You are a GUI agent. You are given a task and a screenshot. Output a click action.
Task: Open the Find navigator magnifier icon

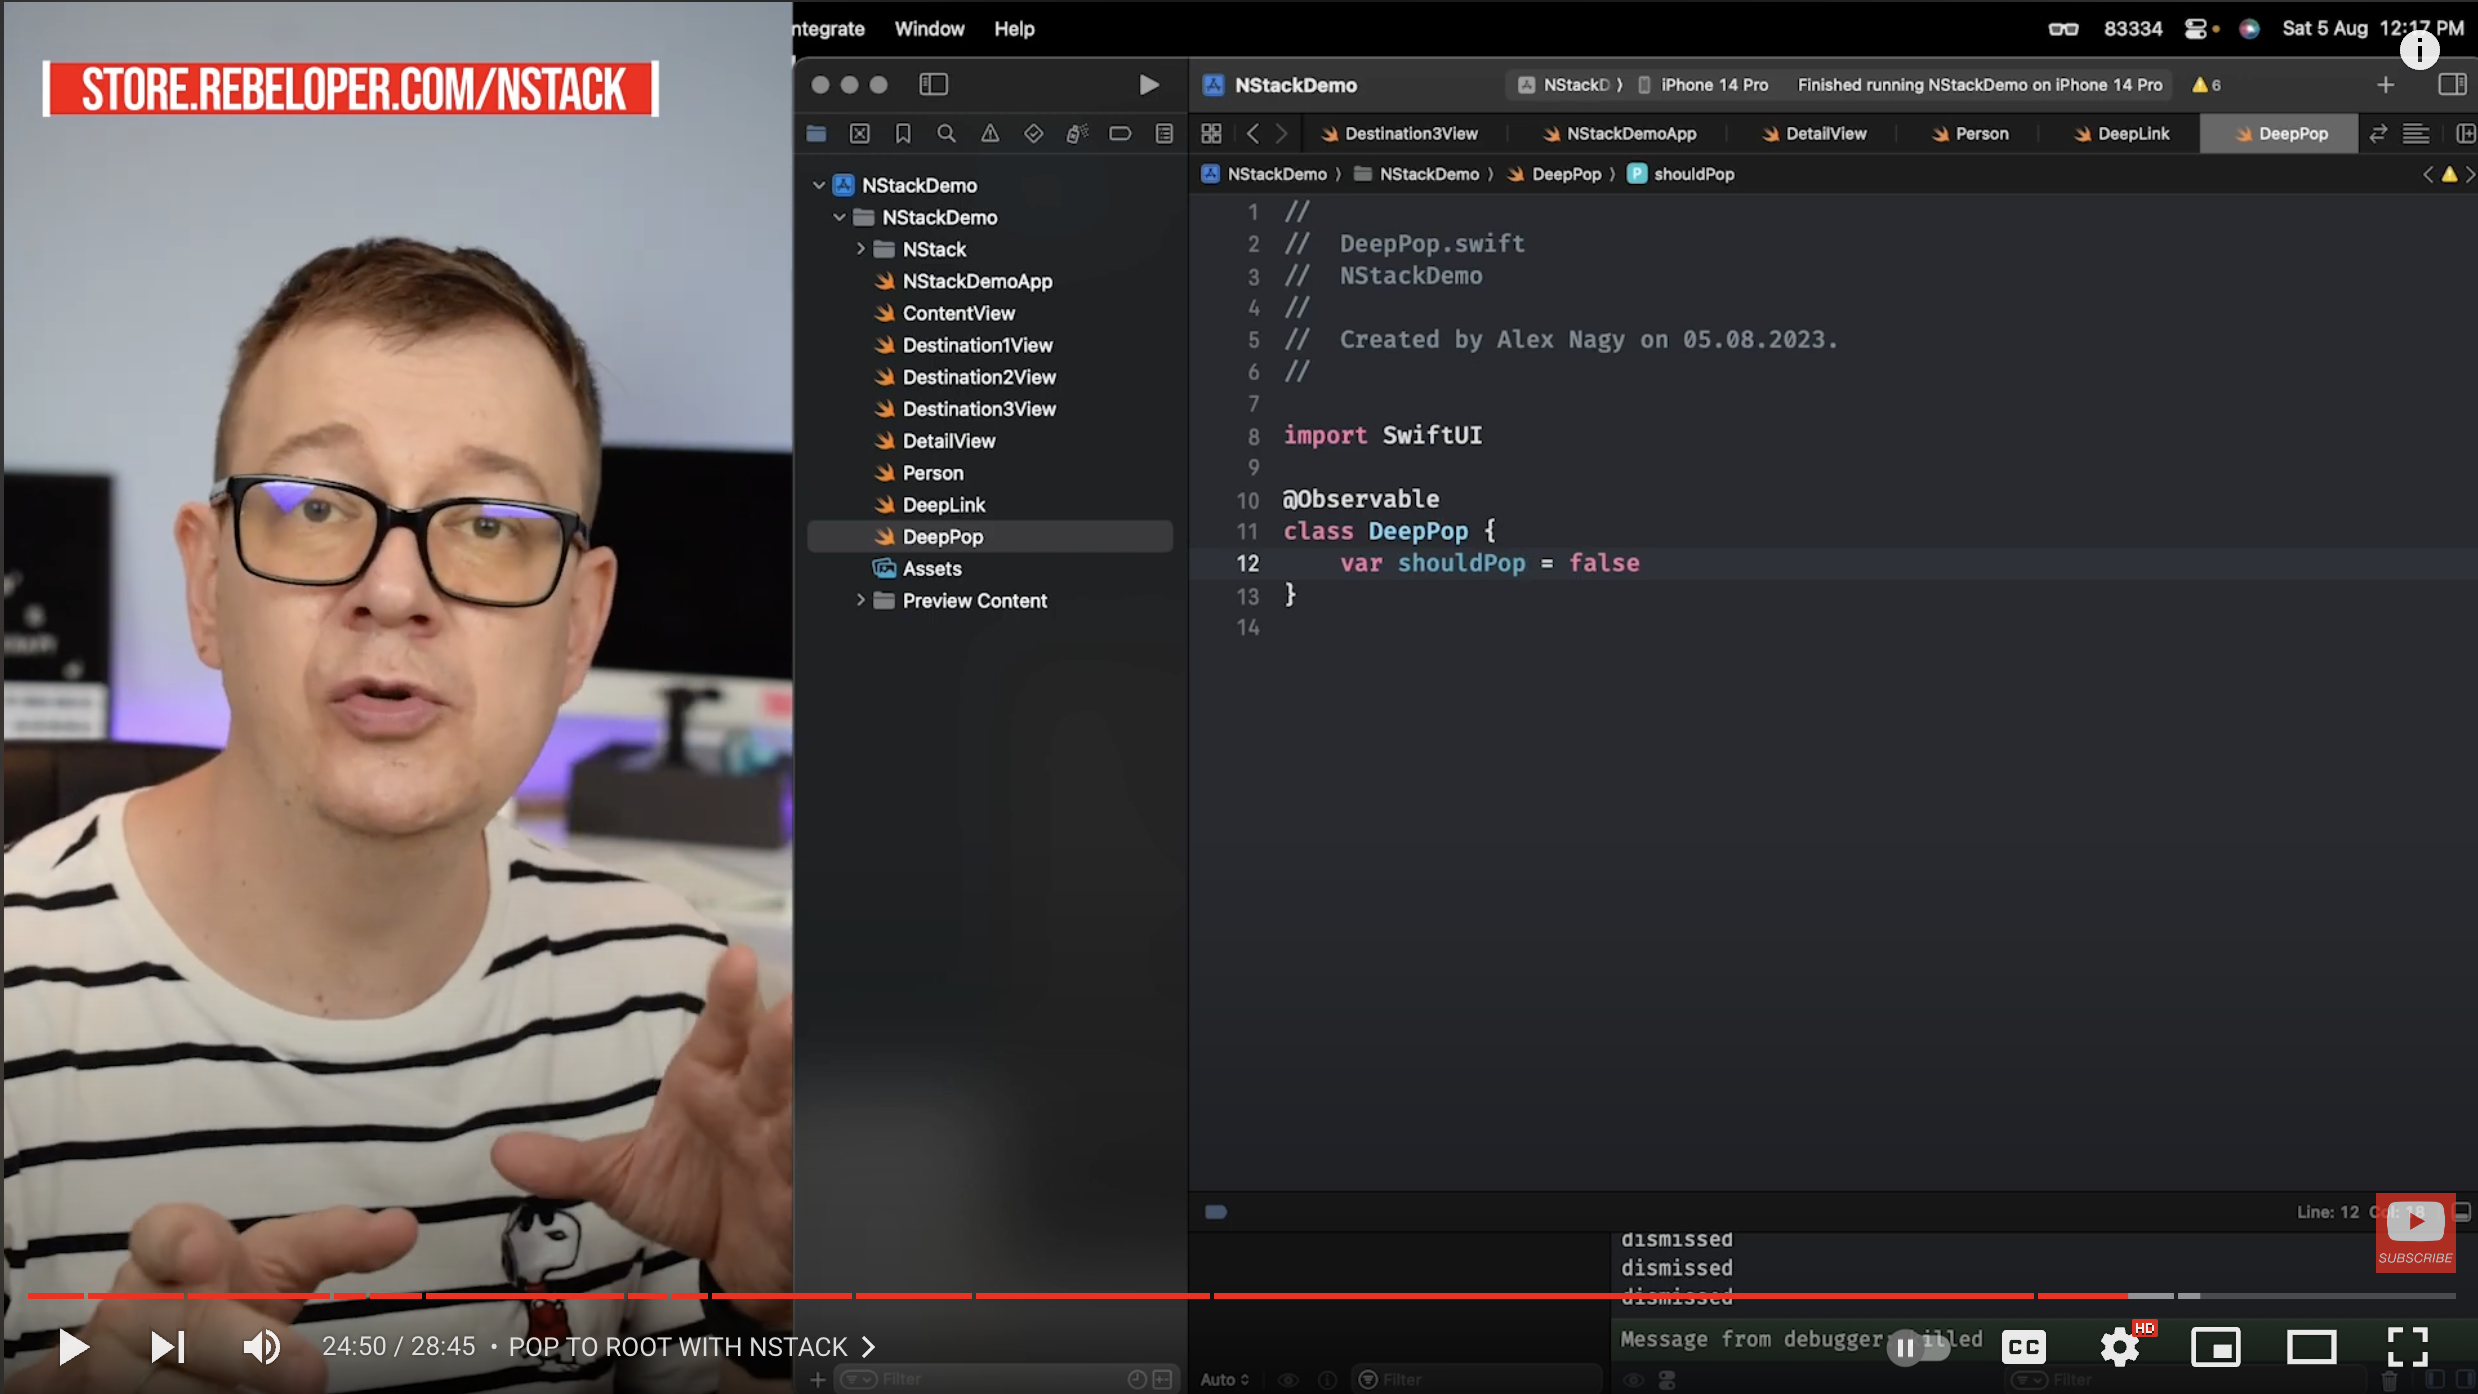point(946,133)
